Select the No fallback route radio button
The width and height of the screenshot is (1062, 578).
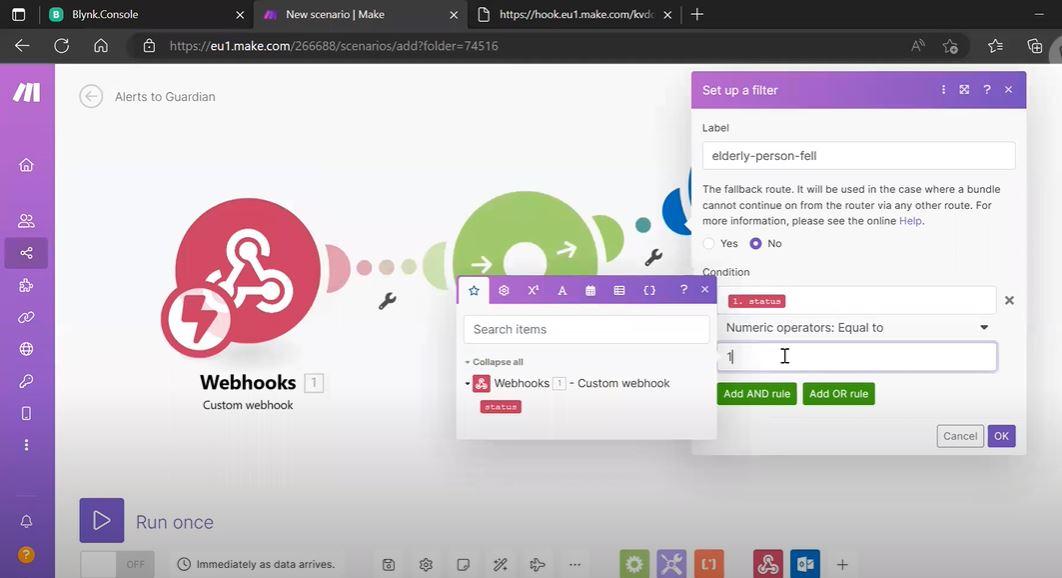tap(755, 243)
